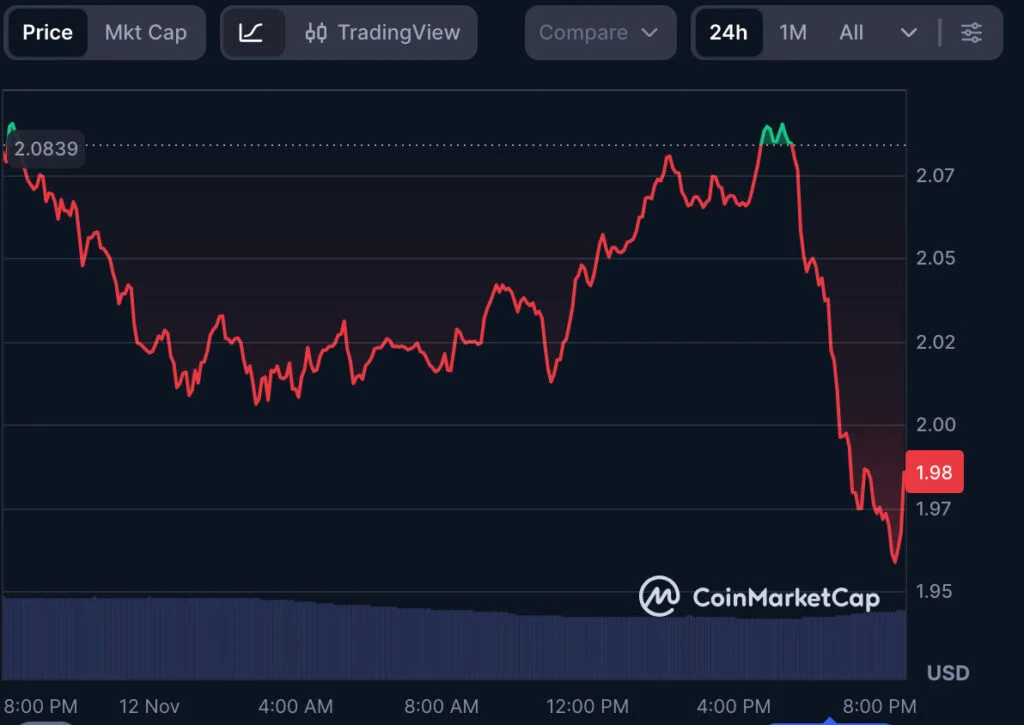Toggle chart view back to Price

(x=46, y=32)
